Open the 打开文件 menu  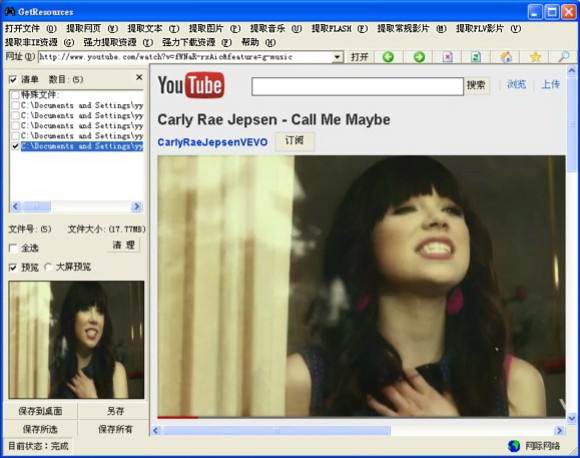click(31, 28)
